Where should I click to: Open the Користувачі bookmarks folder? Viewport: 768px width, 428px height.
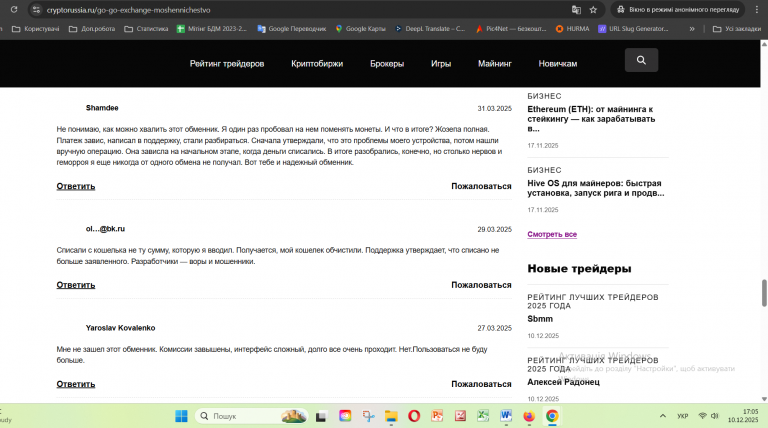(x=35, y=29)
